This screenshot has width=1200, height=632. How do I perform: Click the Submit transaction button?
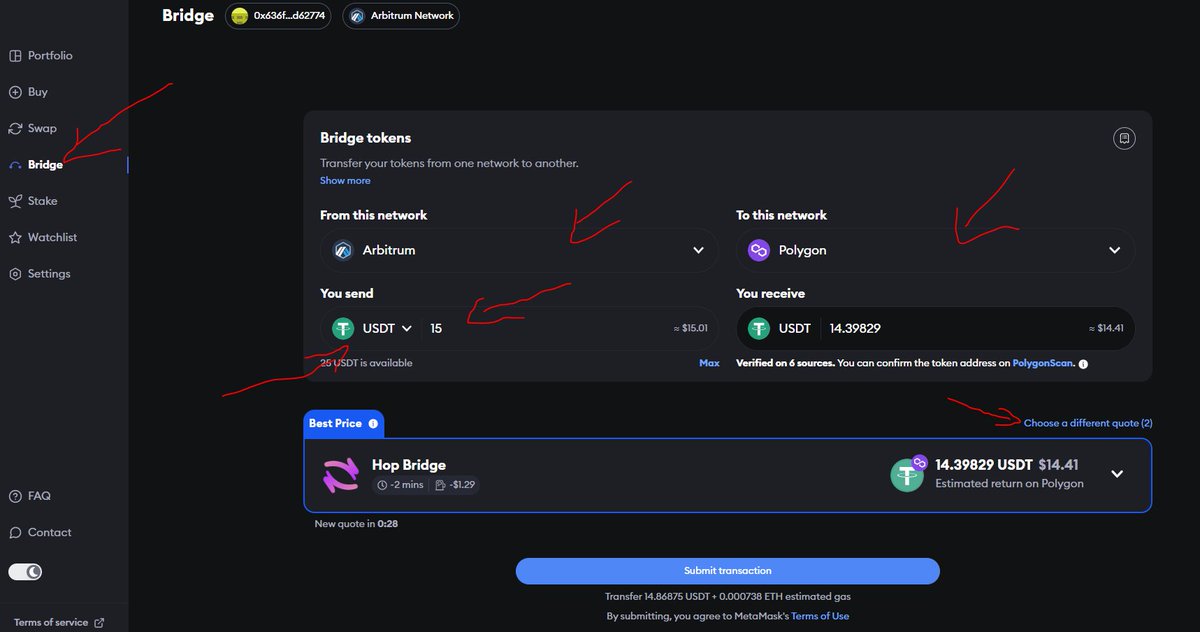pyautogui.click(x=728, y=571)
